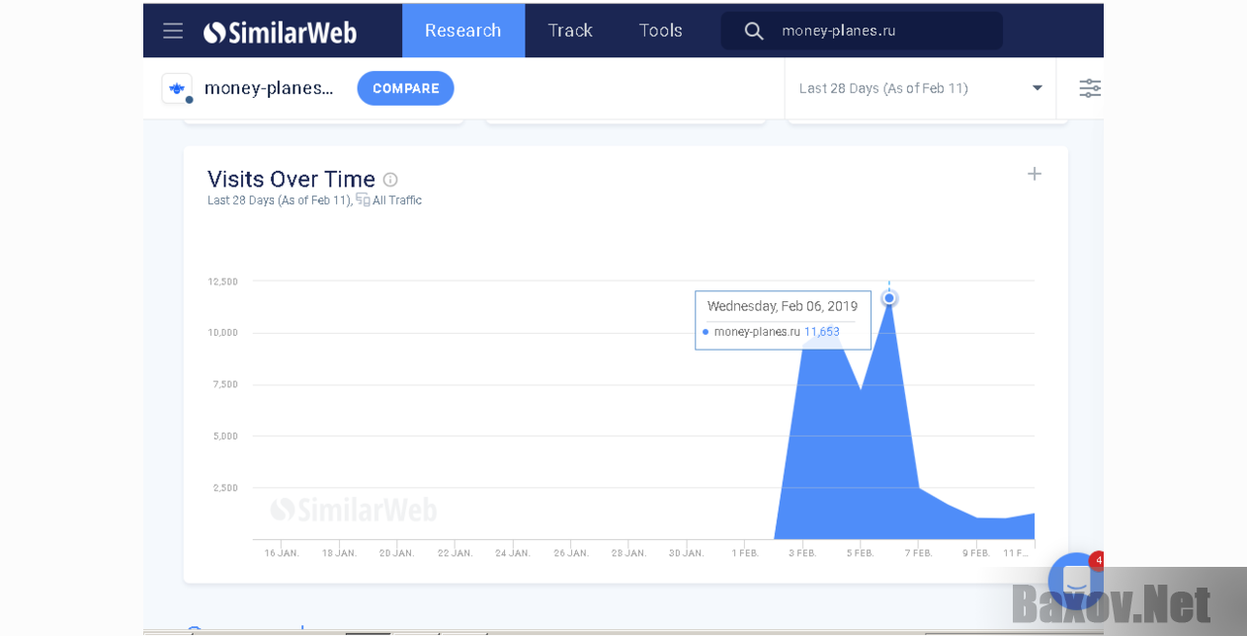The image size is (1247, 636).
Task: Click the Wednesday, Feb 06, 2019 tooltip date
Action: [782, 306]
